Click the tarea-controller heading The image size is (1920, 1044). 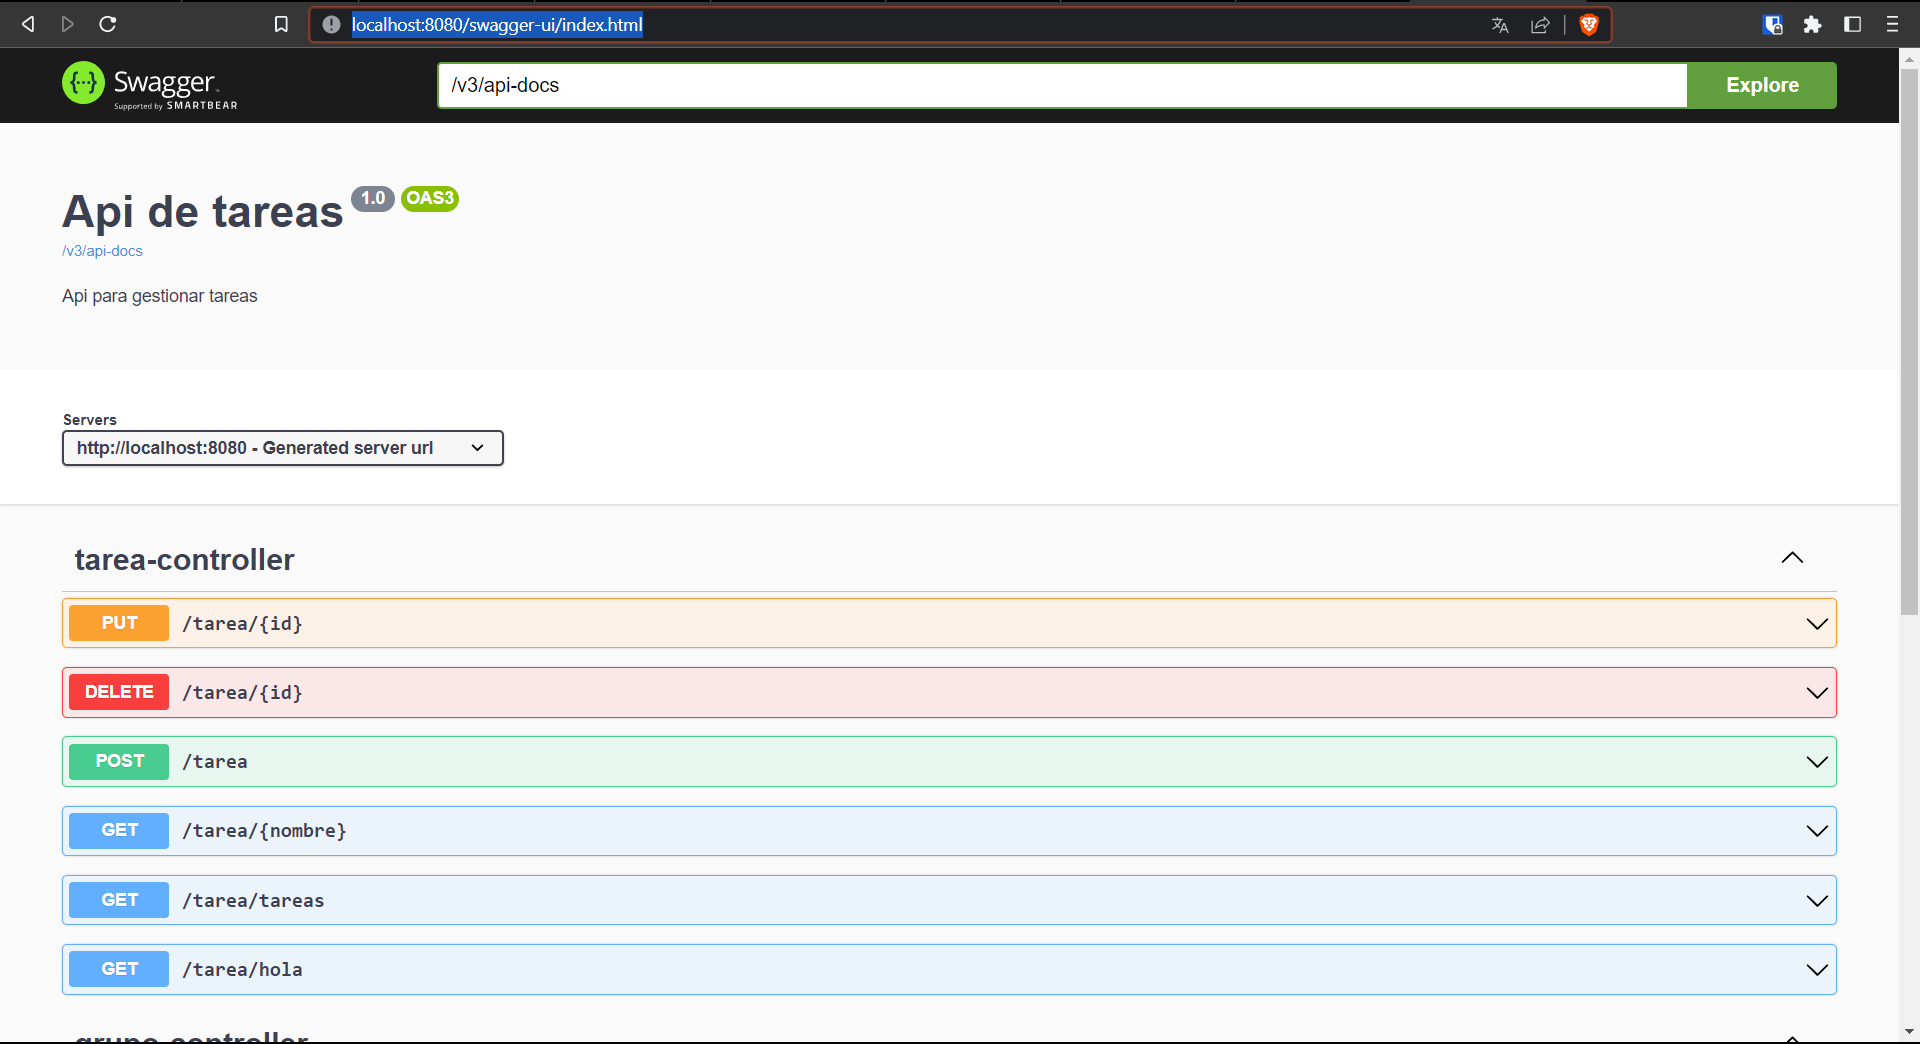[x=184, y=560]
